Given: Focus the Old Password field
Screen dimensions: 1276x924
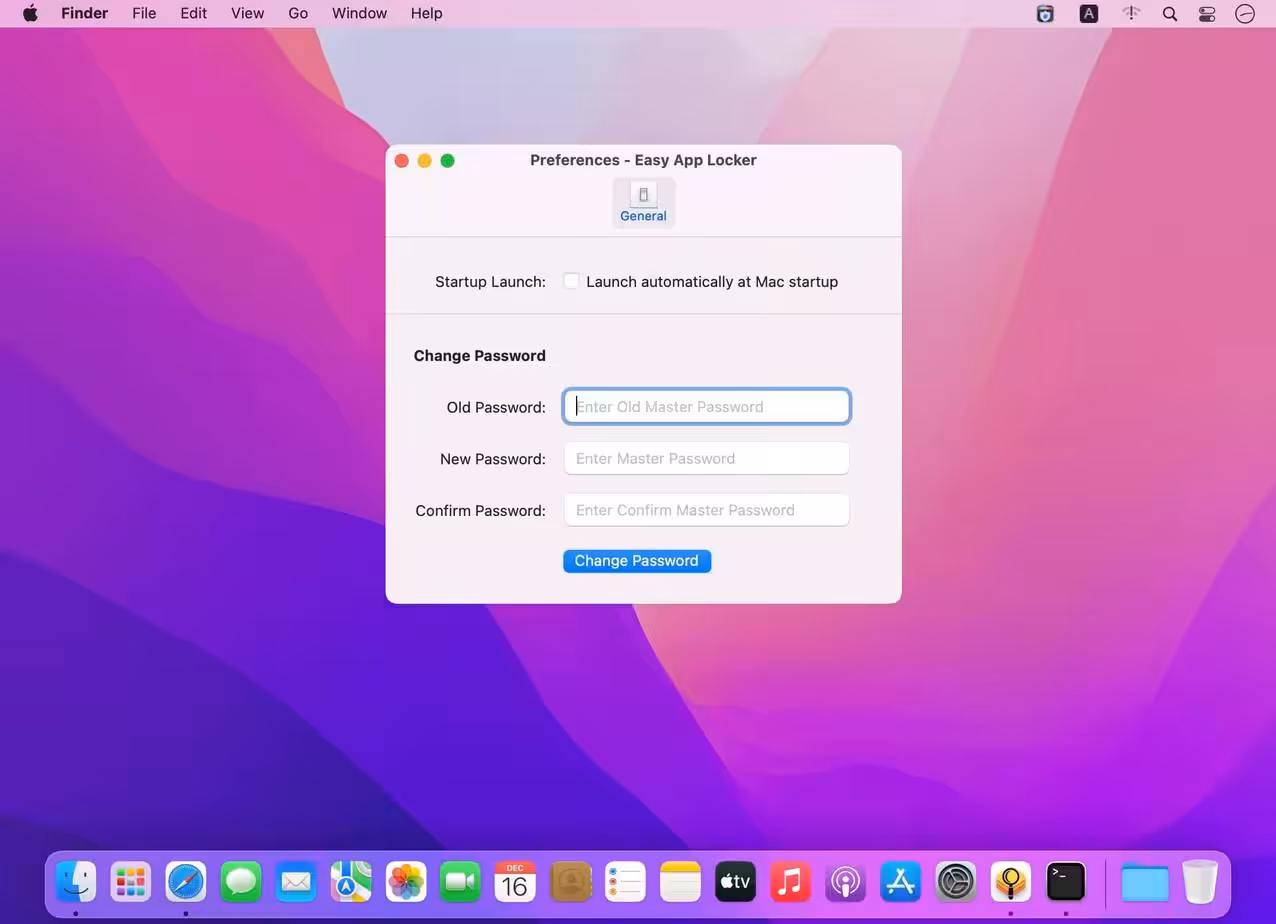Looking at the screenshot, I should (x=707, y=407).
